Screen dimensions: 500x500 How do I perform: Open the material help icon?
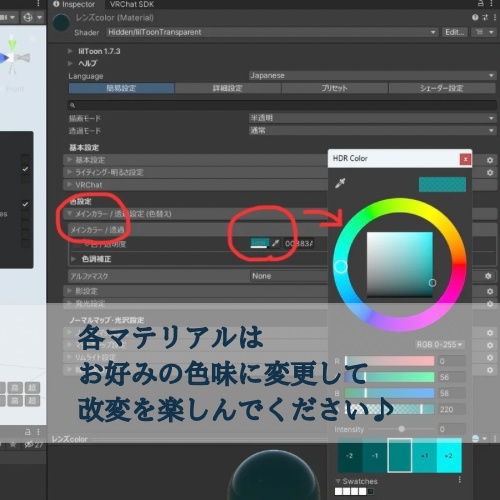click(x=475, y=17)
